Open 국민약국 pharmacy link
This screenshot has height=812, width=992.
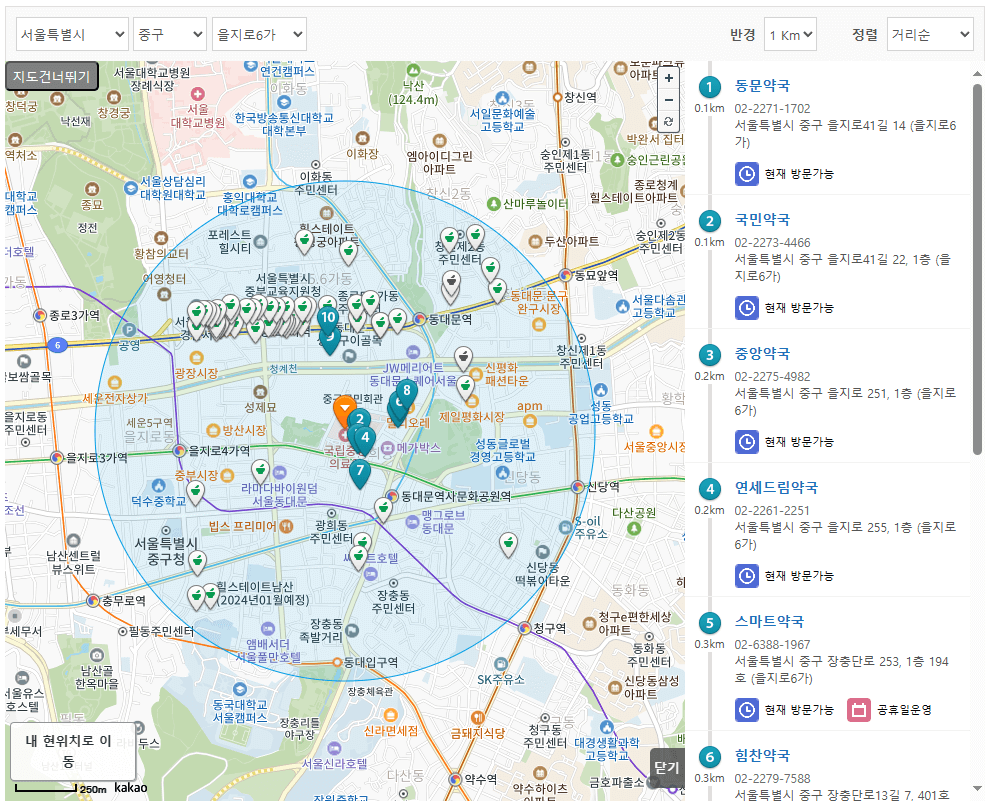[762, 220]
